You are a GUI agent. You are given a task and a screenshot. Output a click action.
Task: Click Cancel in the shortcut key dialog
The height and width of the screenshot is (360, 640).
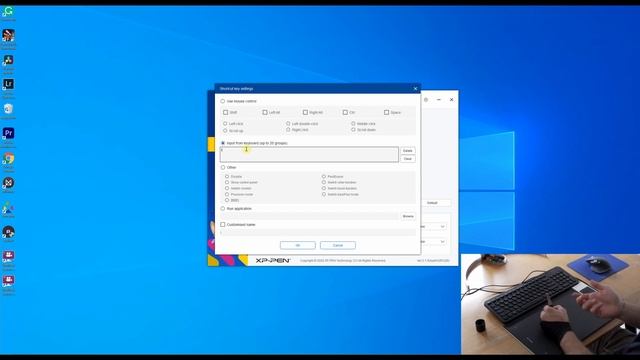(x=338, y=245)
